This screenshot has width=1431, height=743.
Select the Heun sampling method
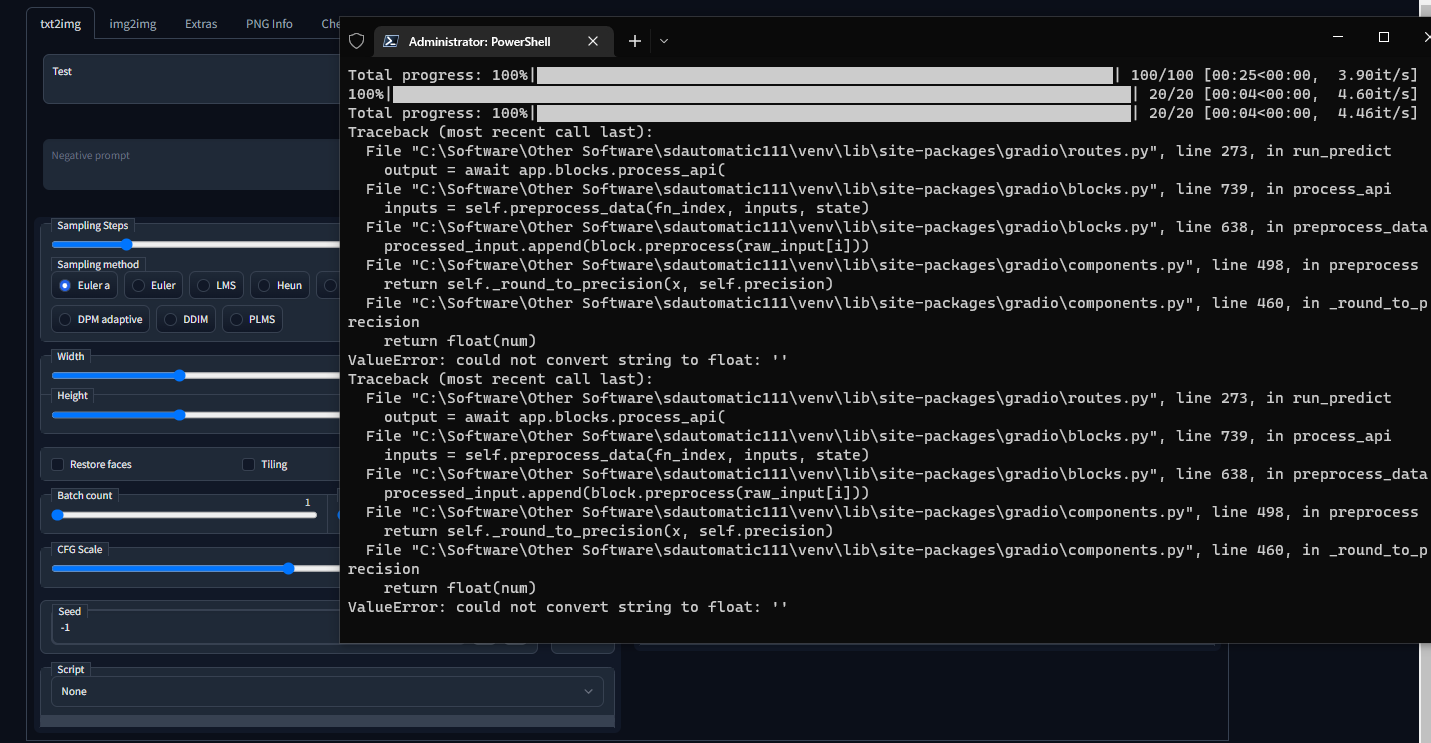tap(279, 285)
